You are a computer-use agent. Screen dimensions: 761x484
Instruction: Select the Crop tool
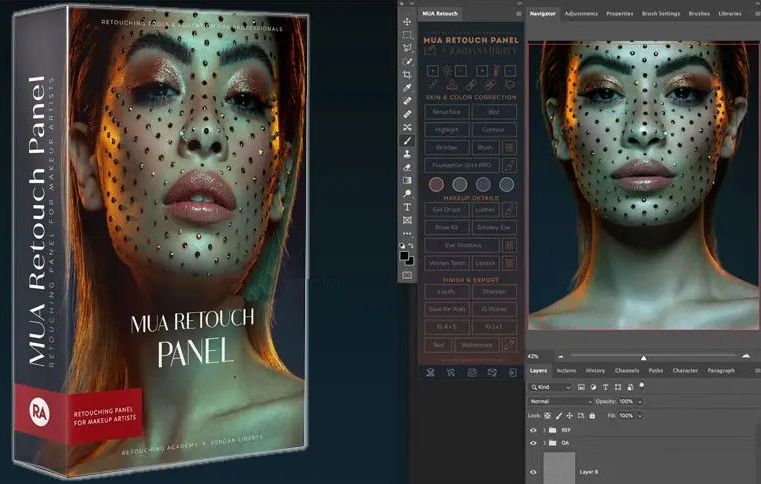pos(407,74)
